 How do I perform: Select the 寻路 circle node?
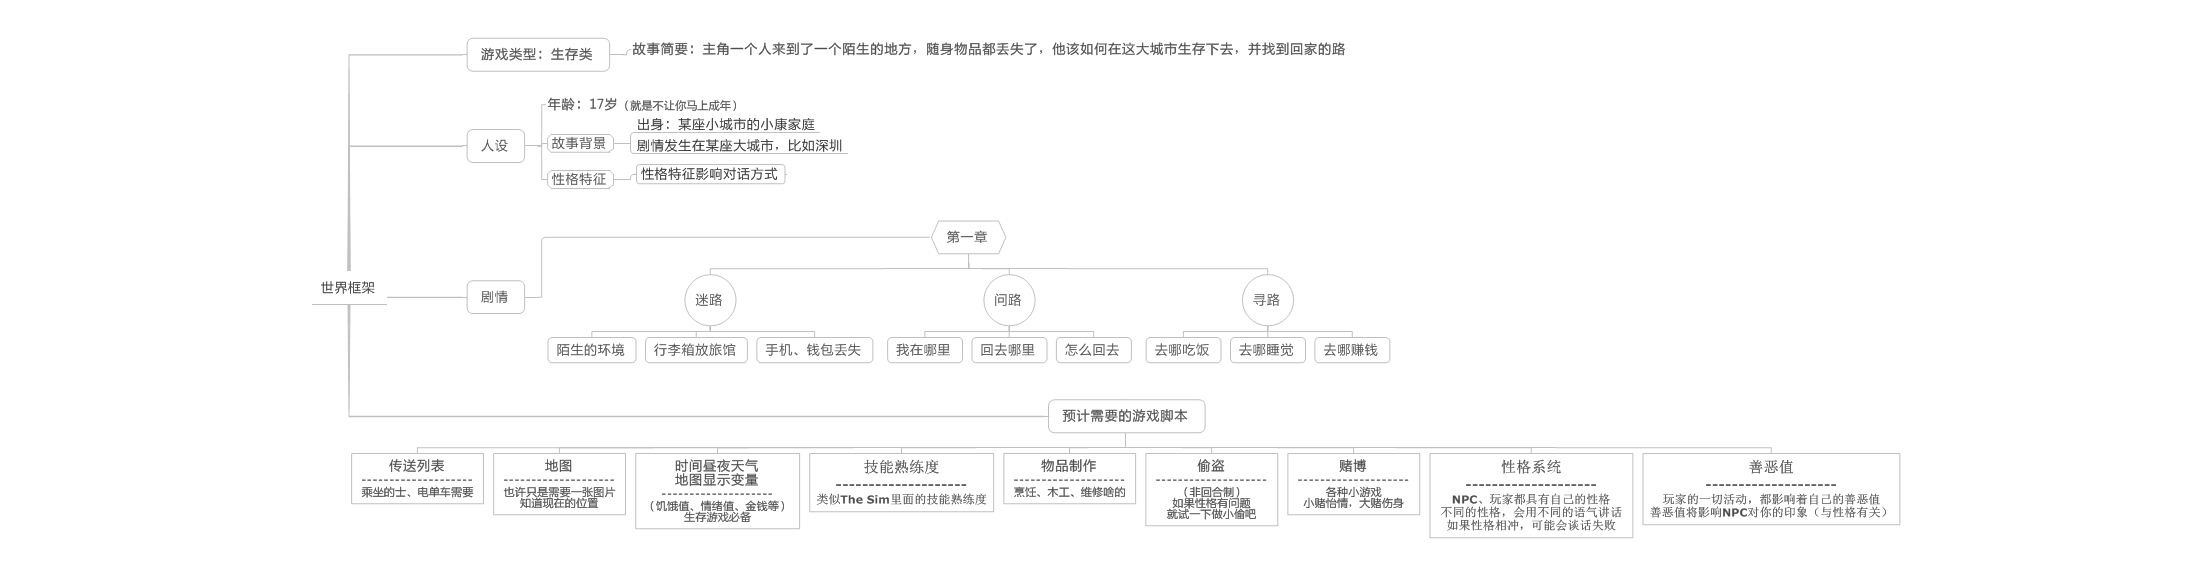1267,299
